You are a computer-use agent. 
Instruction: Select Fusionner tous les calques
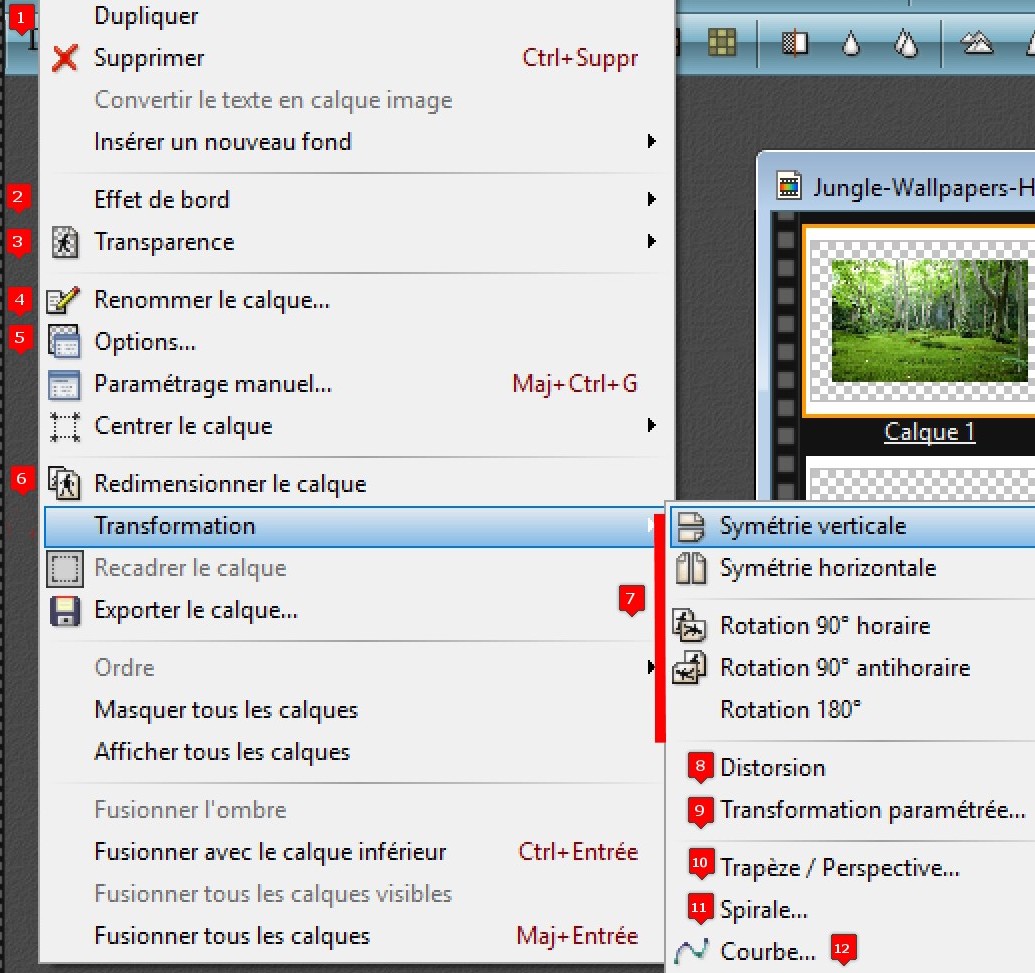coord(232,936)
